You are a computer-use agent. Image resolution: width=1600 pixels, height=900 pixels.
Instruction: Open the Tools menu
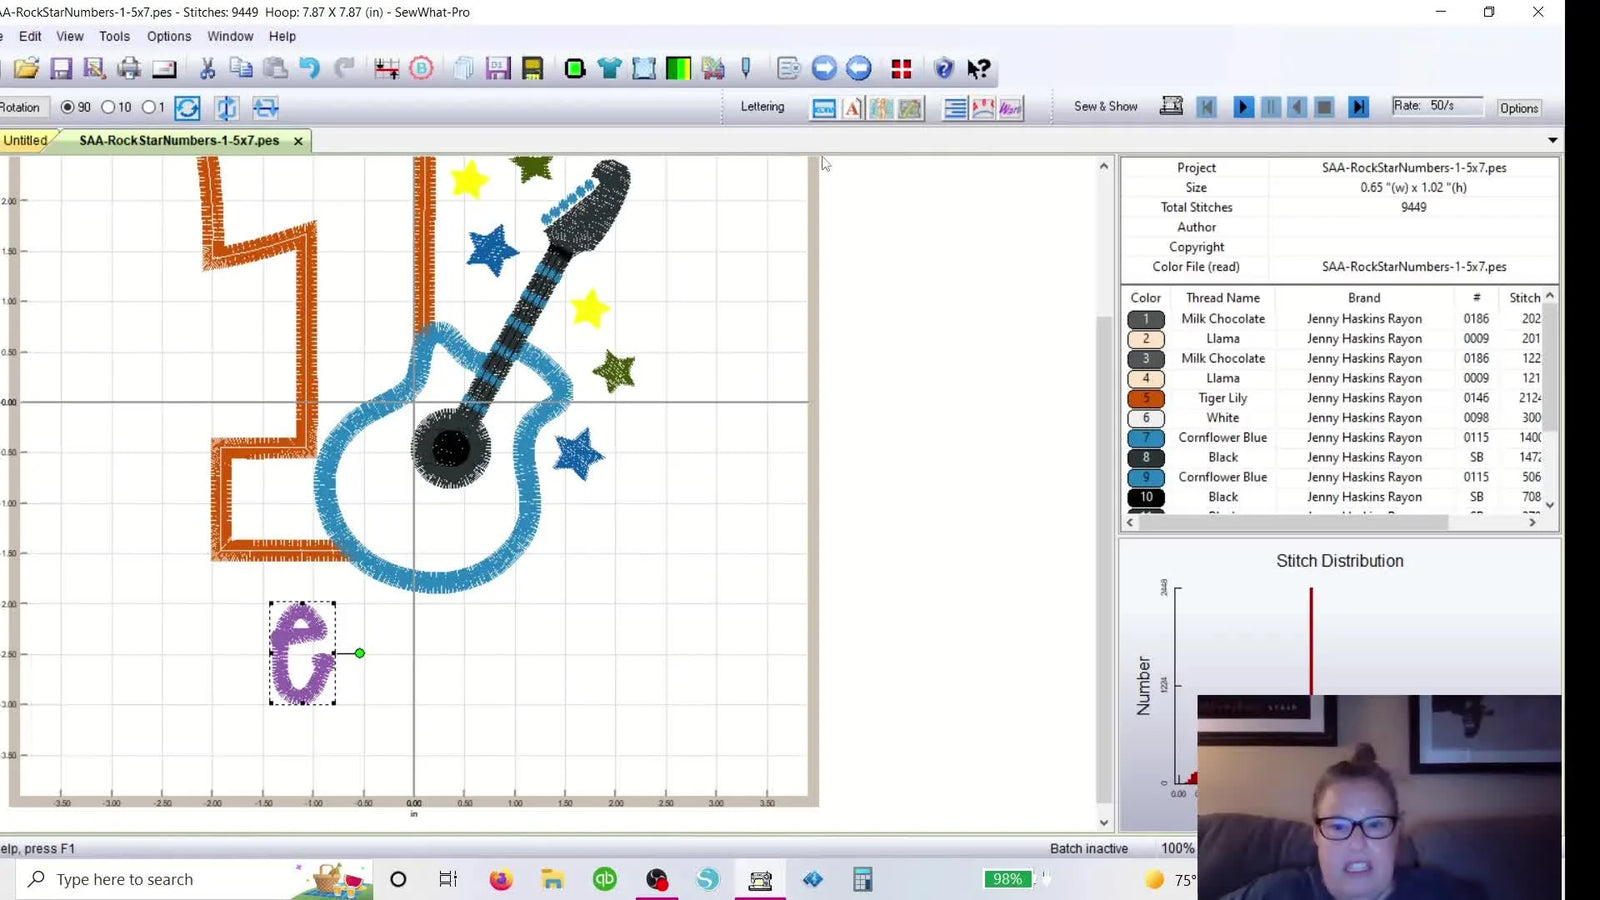pyautogui.click(x=113, y=36)
